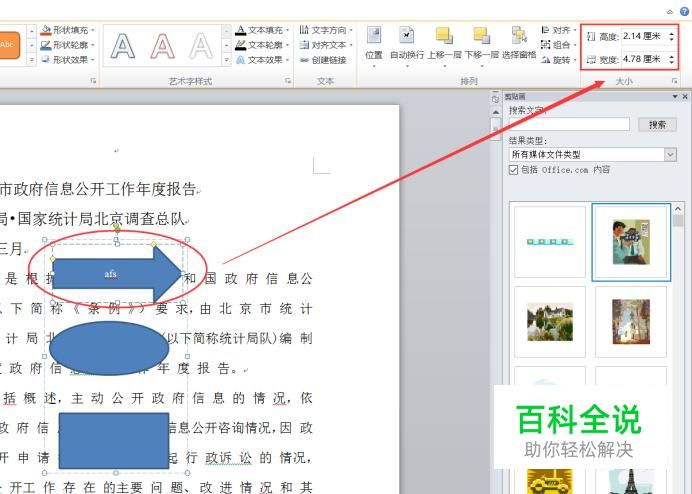Viewport: 692px width, 494px height.
Task: Open WordArt styles (艺术字样式) dialog launcher
Action: (x=288, y=81)
